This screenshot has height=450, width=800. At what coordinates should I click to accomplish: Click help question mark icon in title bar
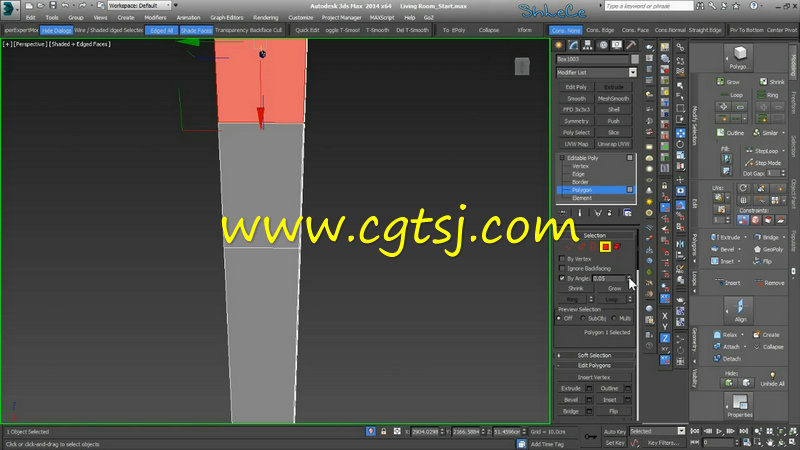[754, 6]
